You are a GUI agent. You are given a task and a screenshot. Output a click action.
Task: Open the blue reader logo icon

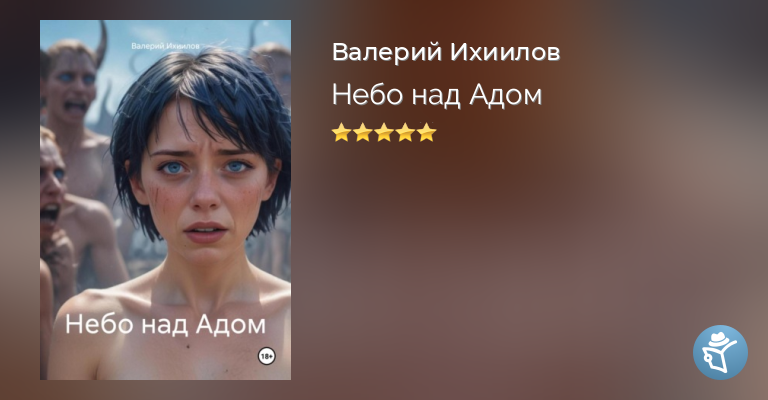(720, 352)
